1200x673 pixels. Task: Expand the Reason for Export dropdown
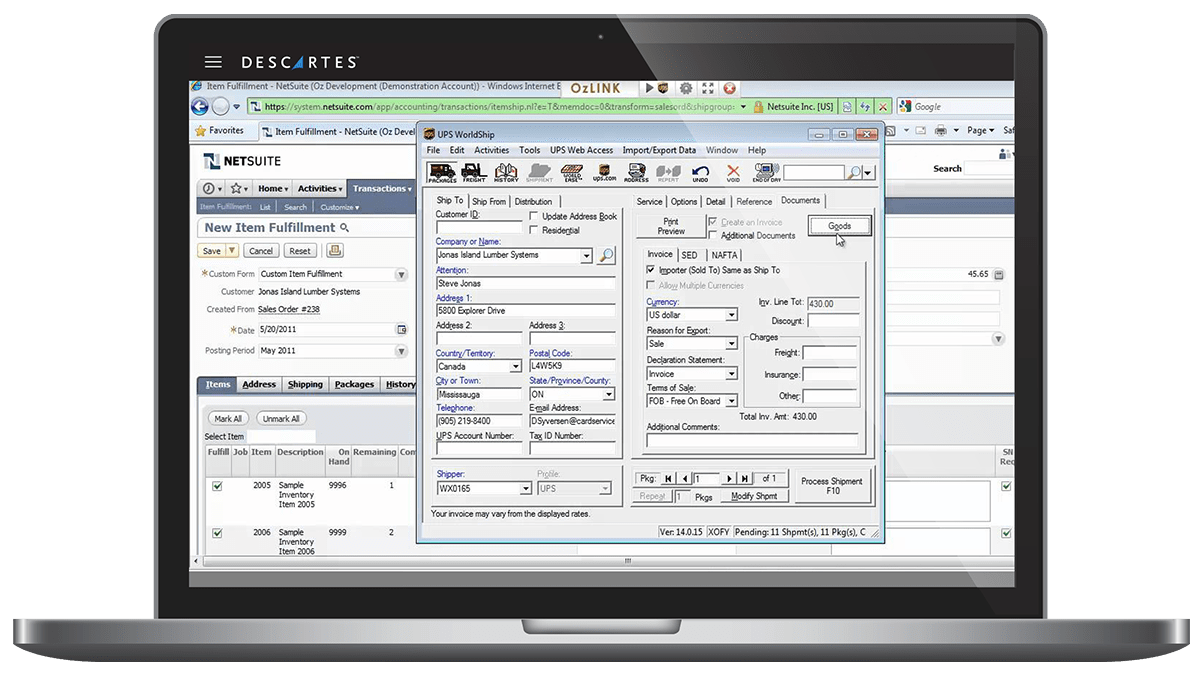coord(731,344)
